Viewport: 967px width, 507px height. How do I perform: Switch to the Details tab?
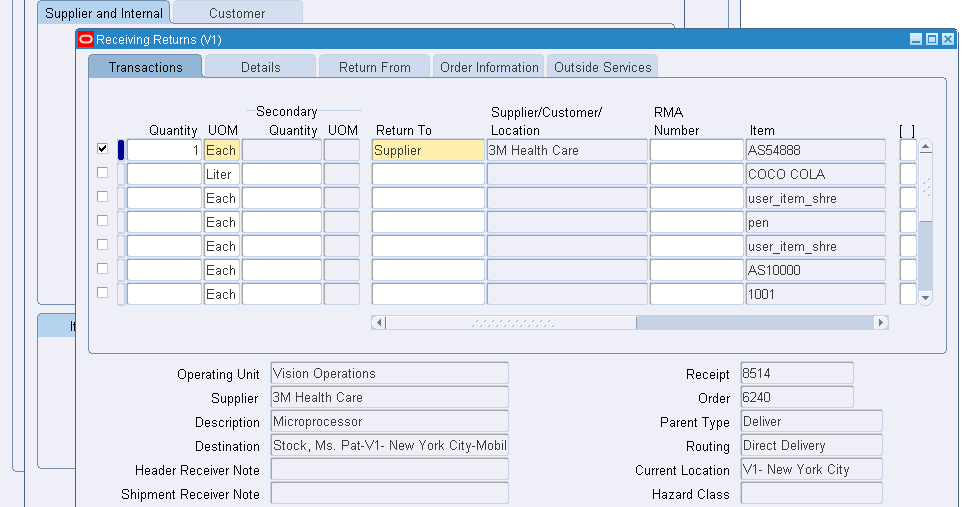point(260,67)
